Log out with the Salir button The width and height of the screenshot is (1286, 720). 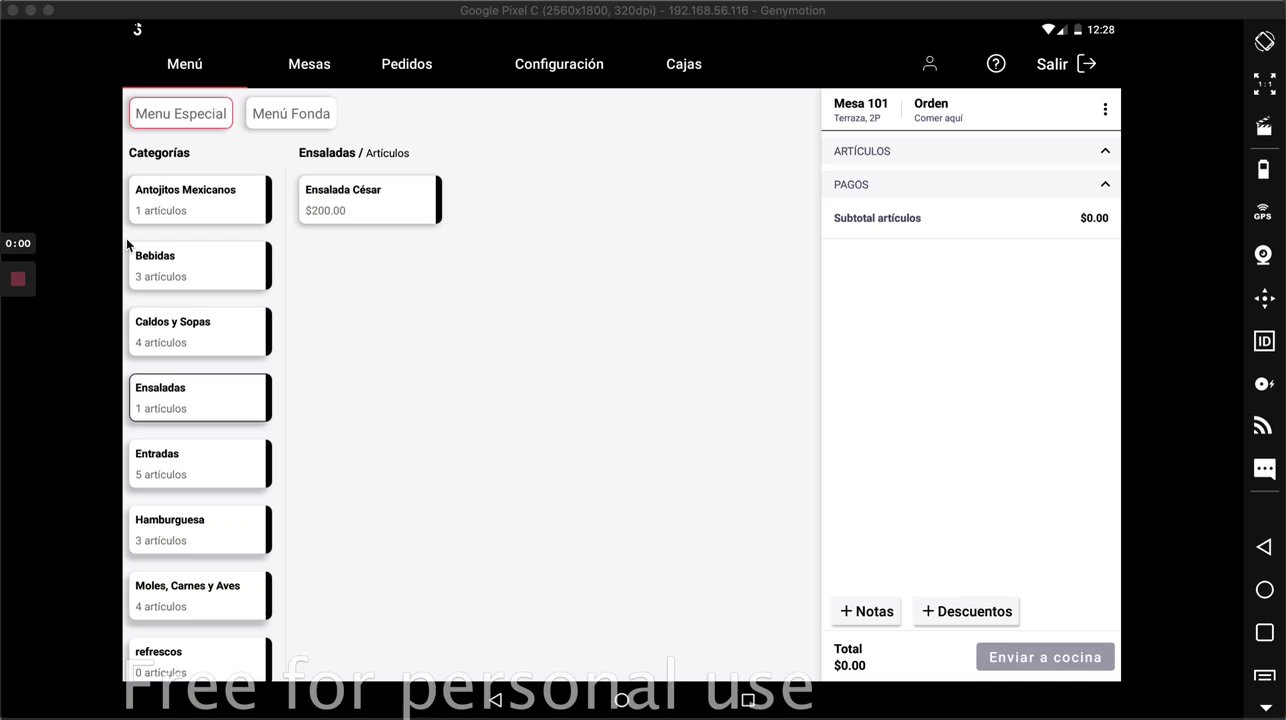coord(1067,64)
